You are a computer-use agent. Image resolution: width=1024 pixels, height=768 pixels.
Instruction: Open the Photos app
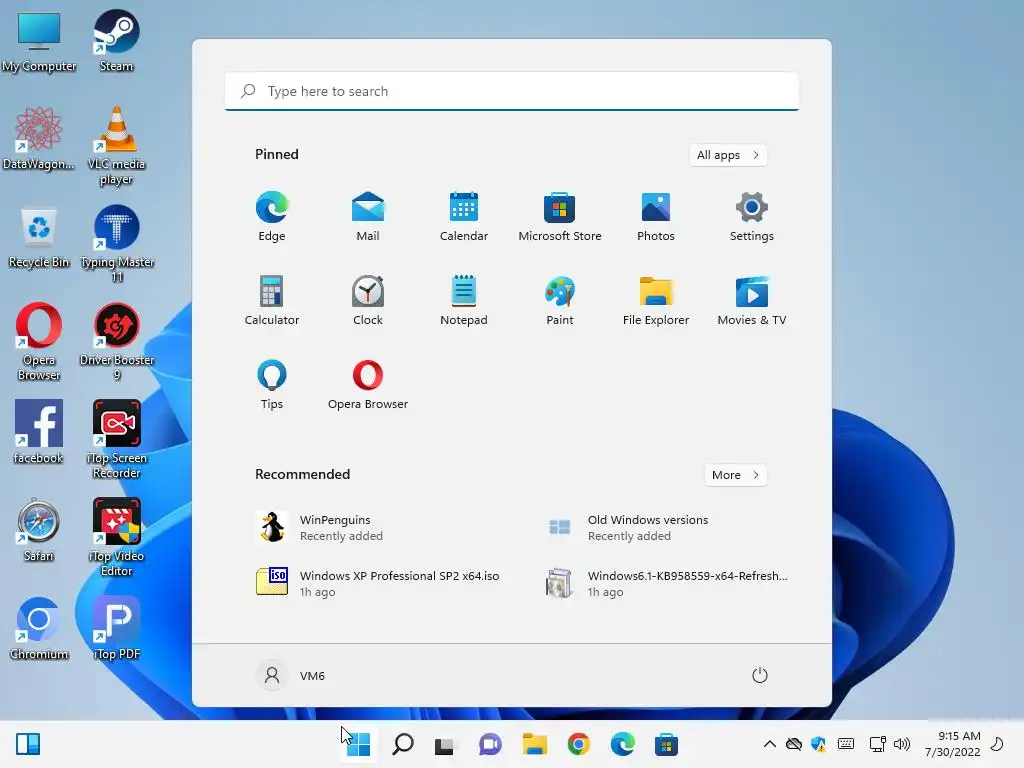[656, 216]
